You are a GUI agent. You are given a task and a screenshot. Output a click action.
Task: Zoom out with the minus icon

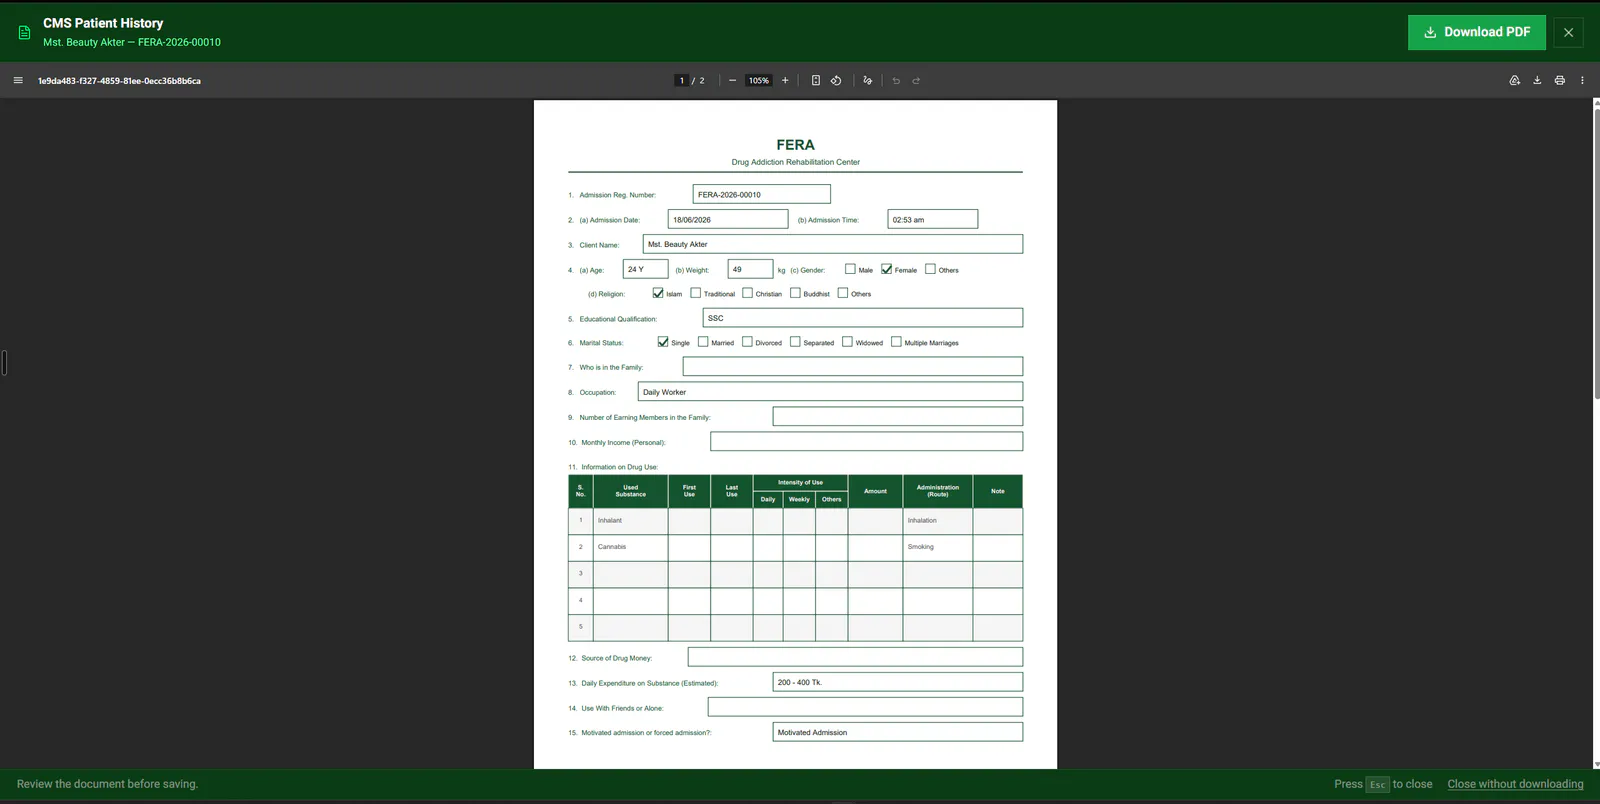pos(733,80)
